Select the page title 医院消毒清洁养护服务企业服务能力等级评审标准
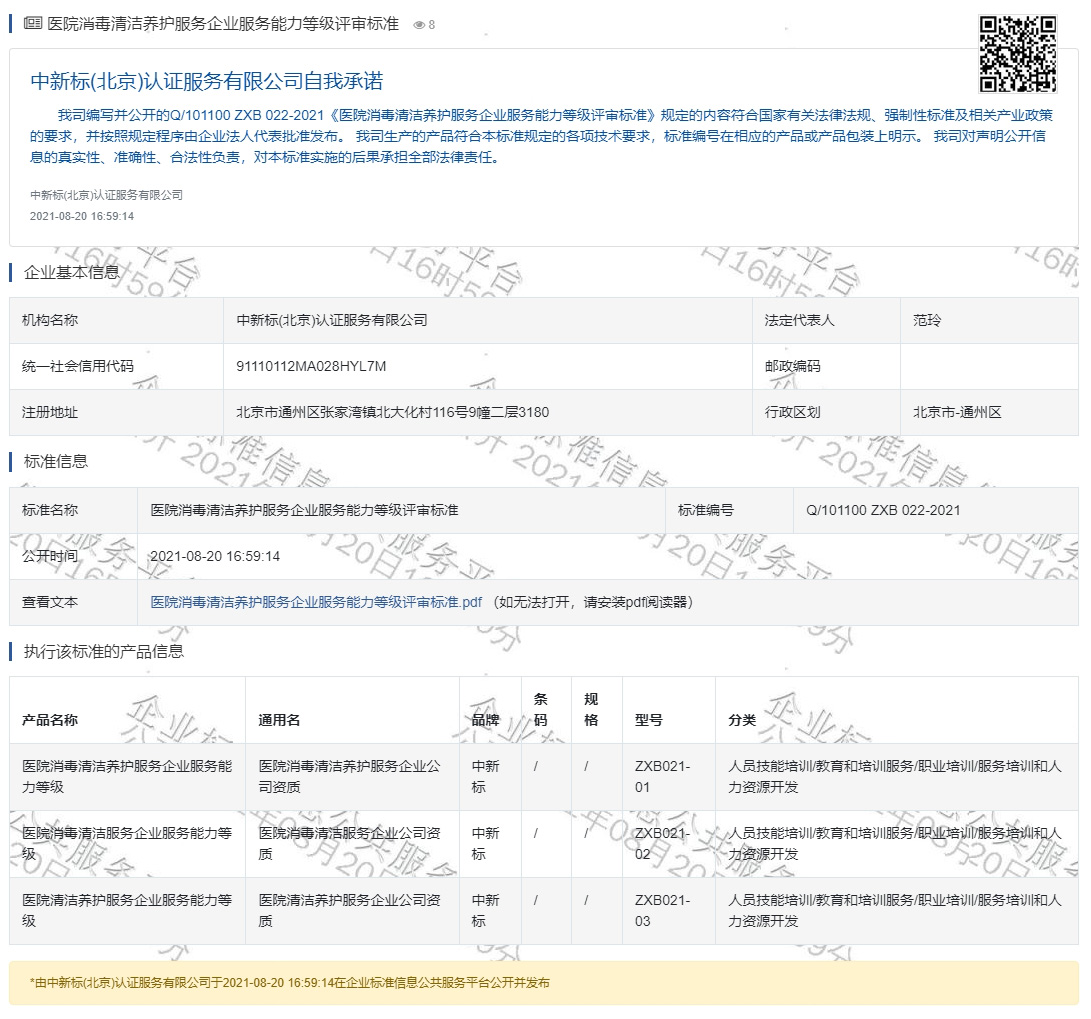1091x1019 pixels. [223, 24]
